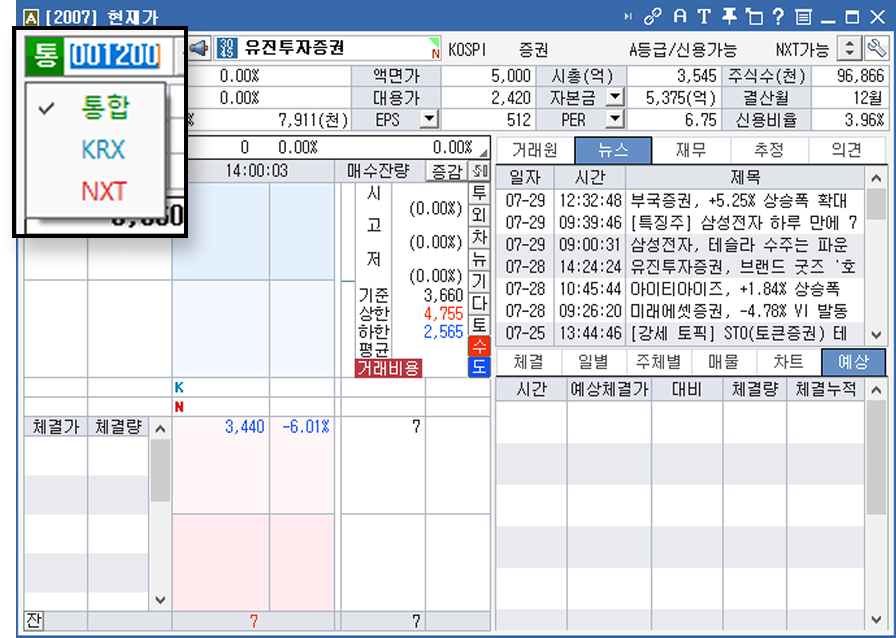Switch to the 의견 tab

click(847, 150)
